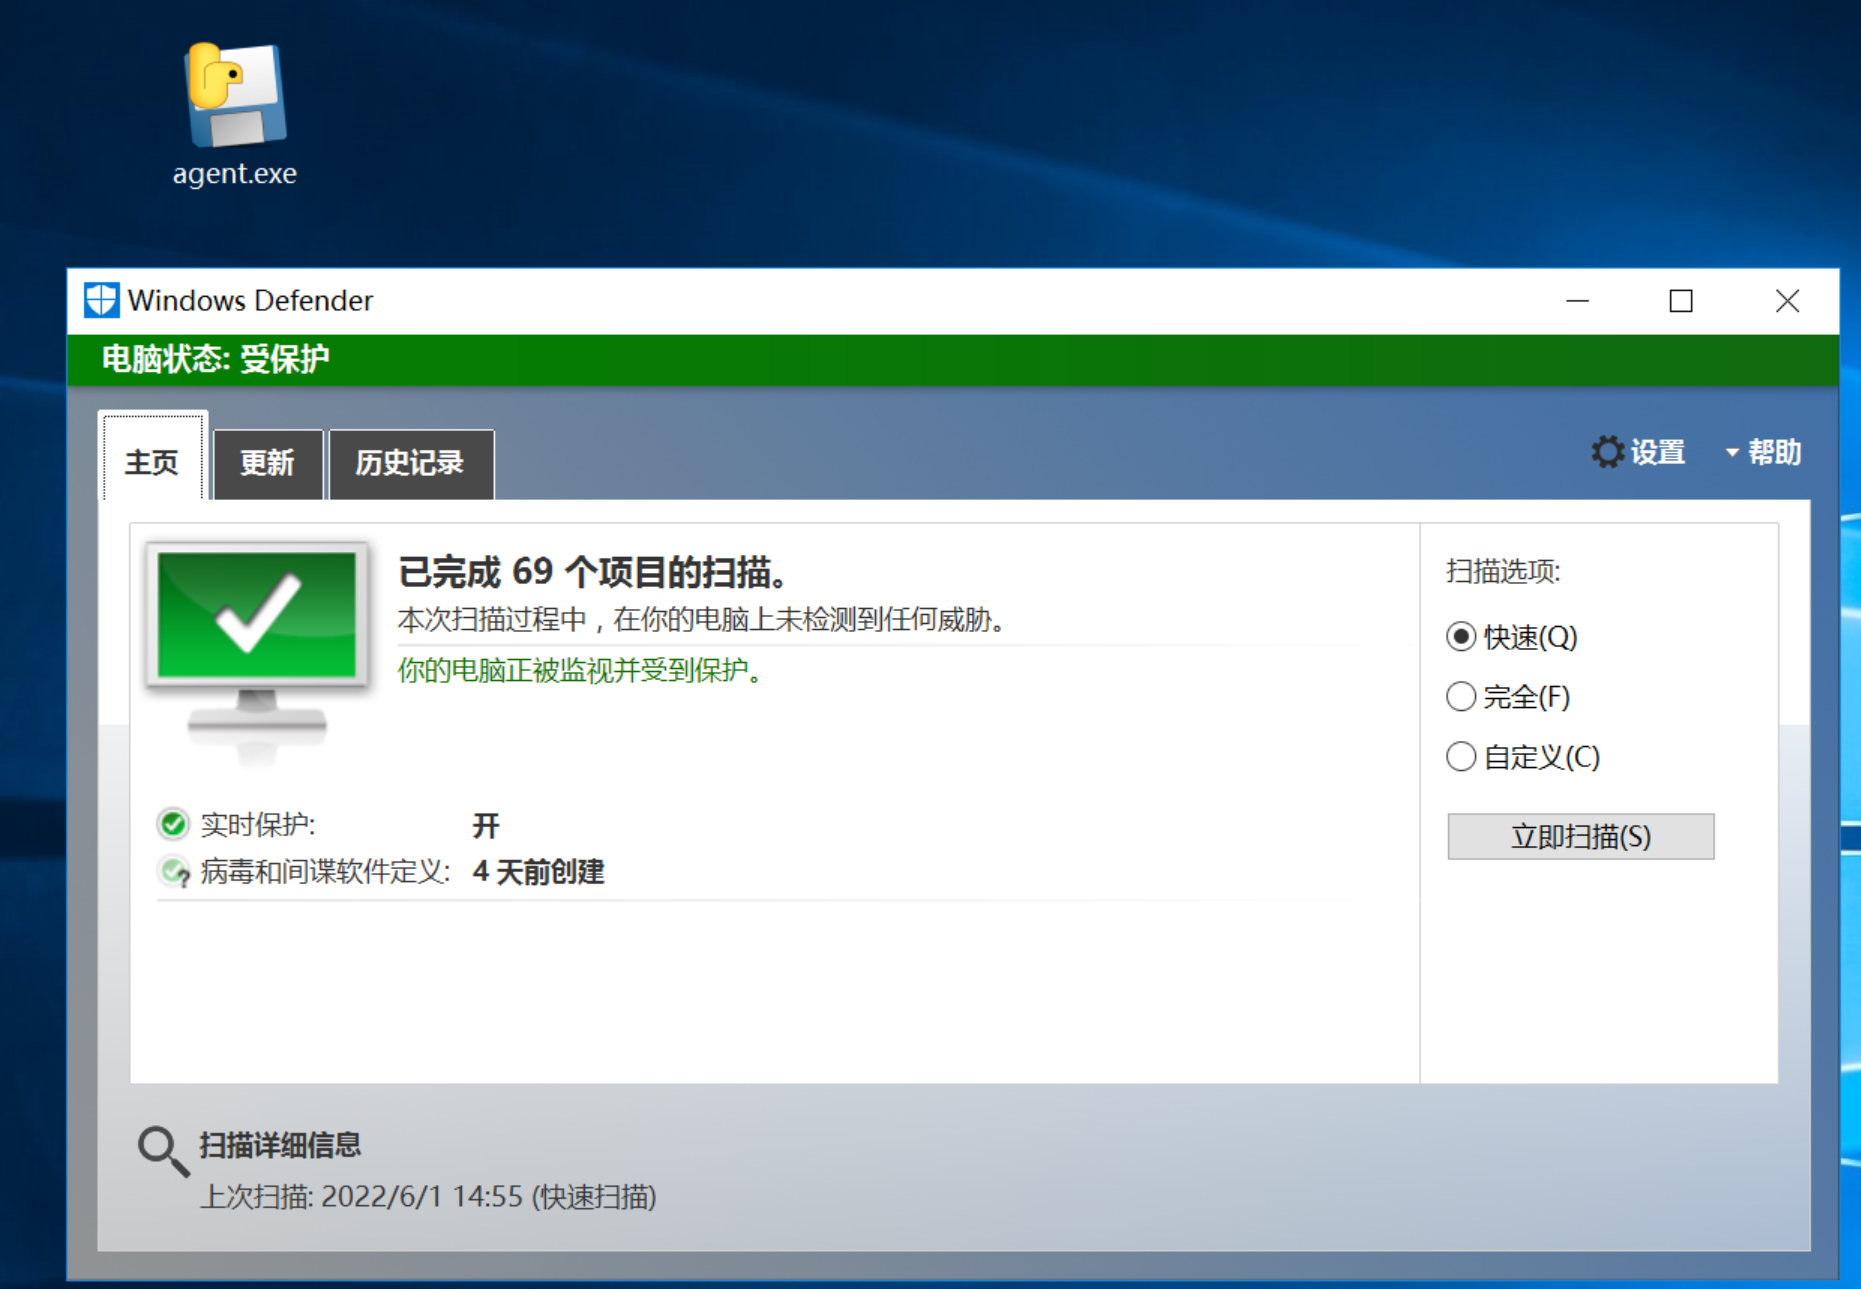Viewport: 1861px width, 1289px height.
Task: Select the 完全(F) full scan option
Action: tap(1508, 697)
